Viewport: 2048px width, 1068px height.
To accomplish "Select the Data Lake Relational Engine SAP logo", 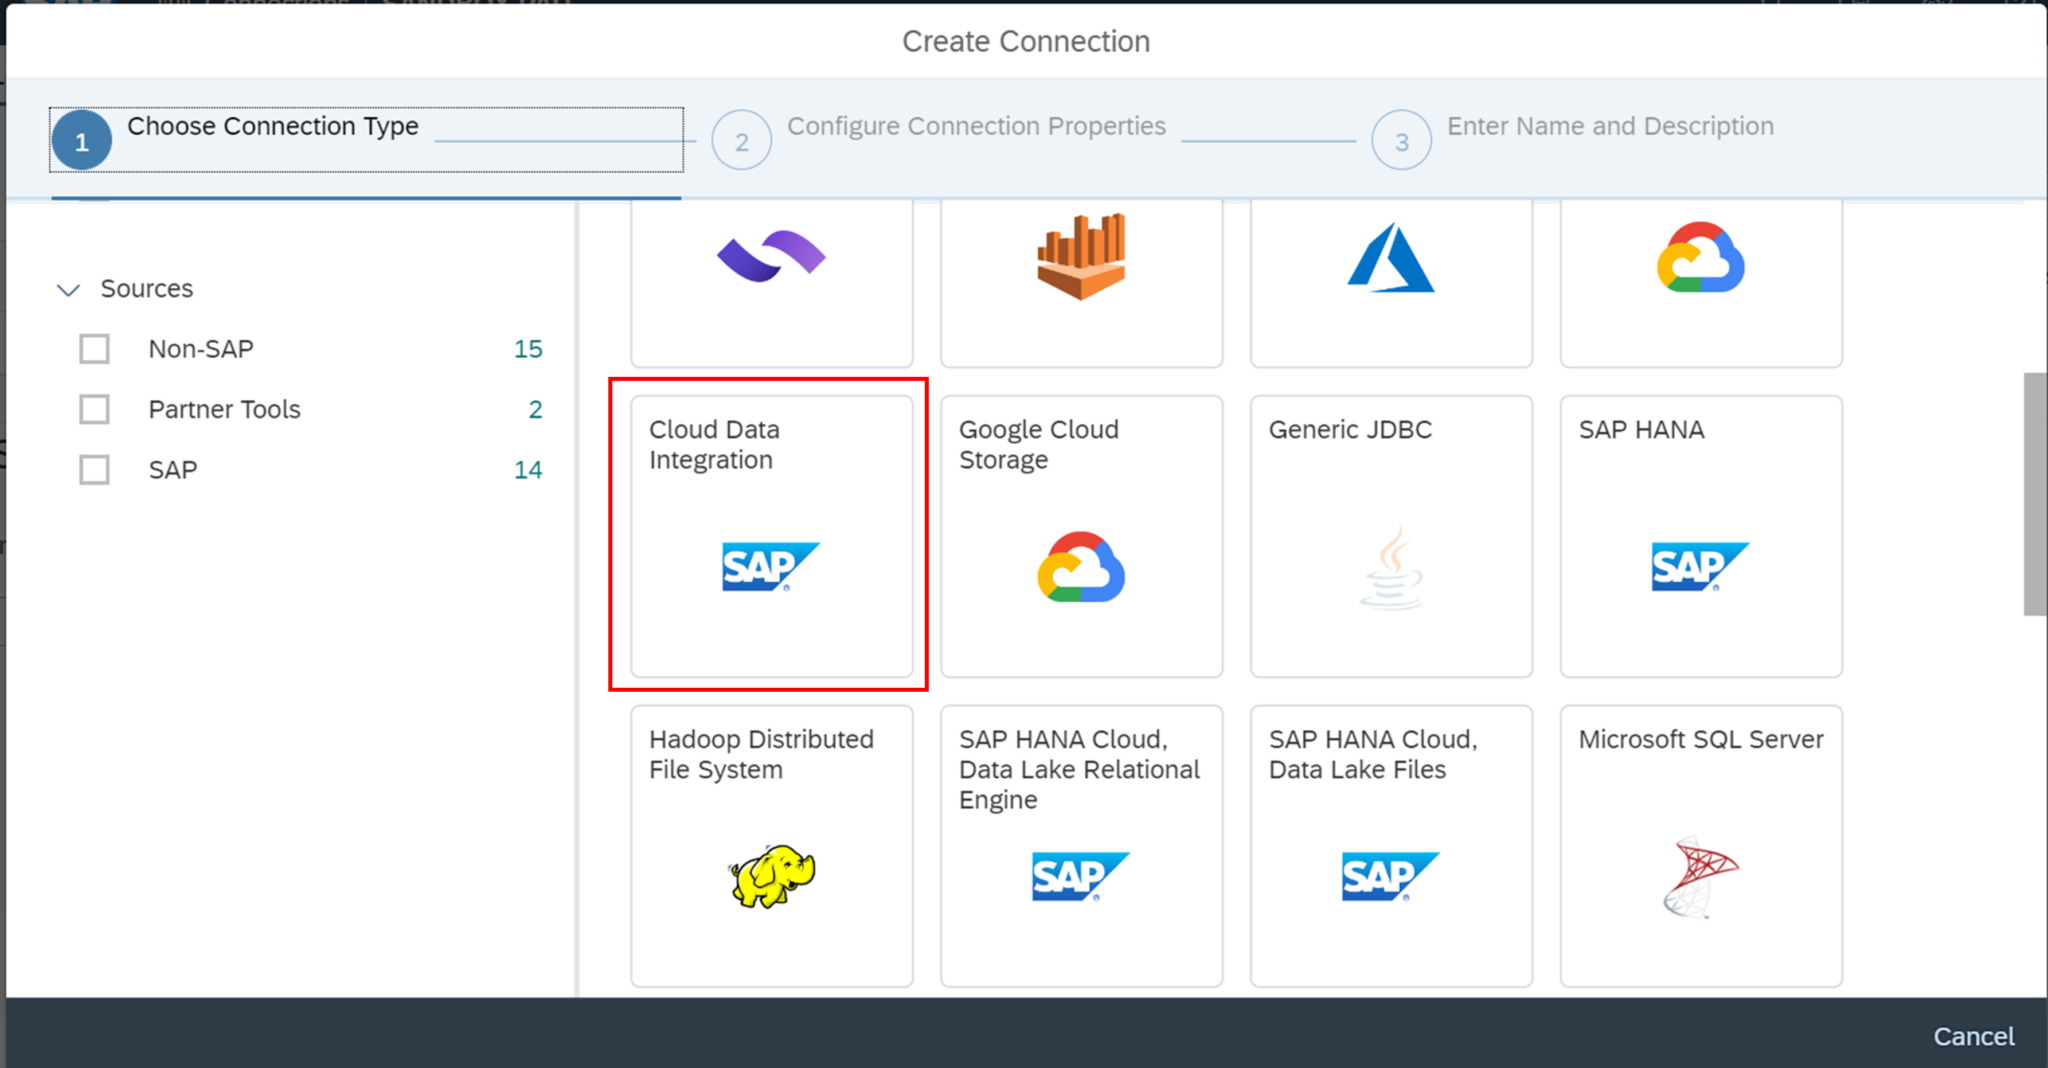I will point(1081,876).
